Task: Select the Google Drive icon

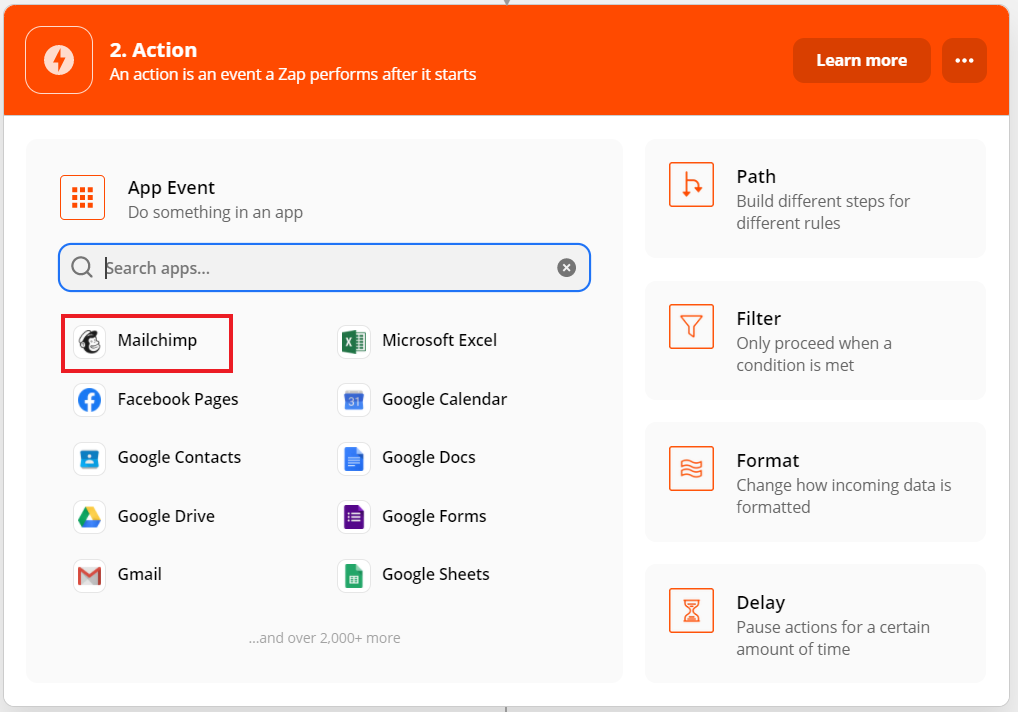Action: tap(90, 517)
